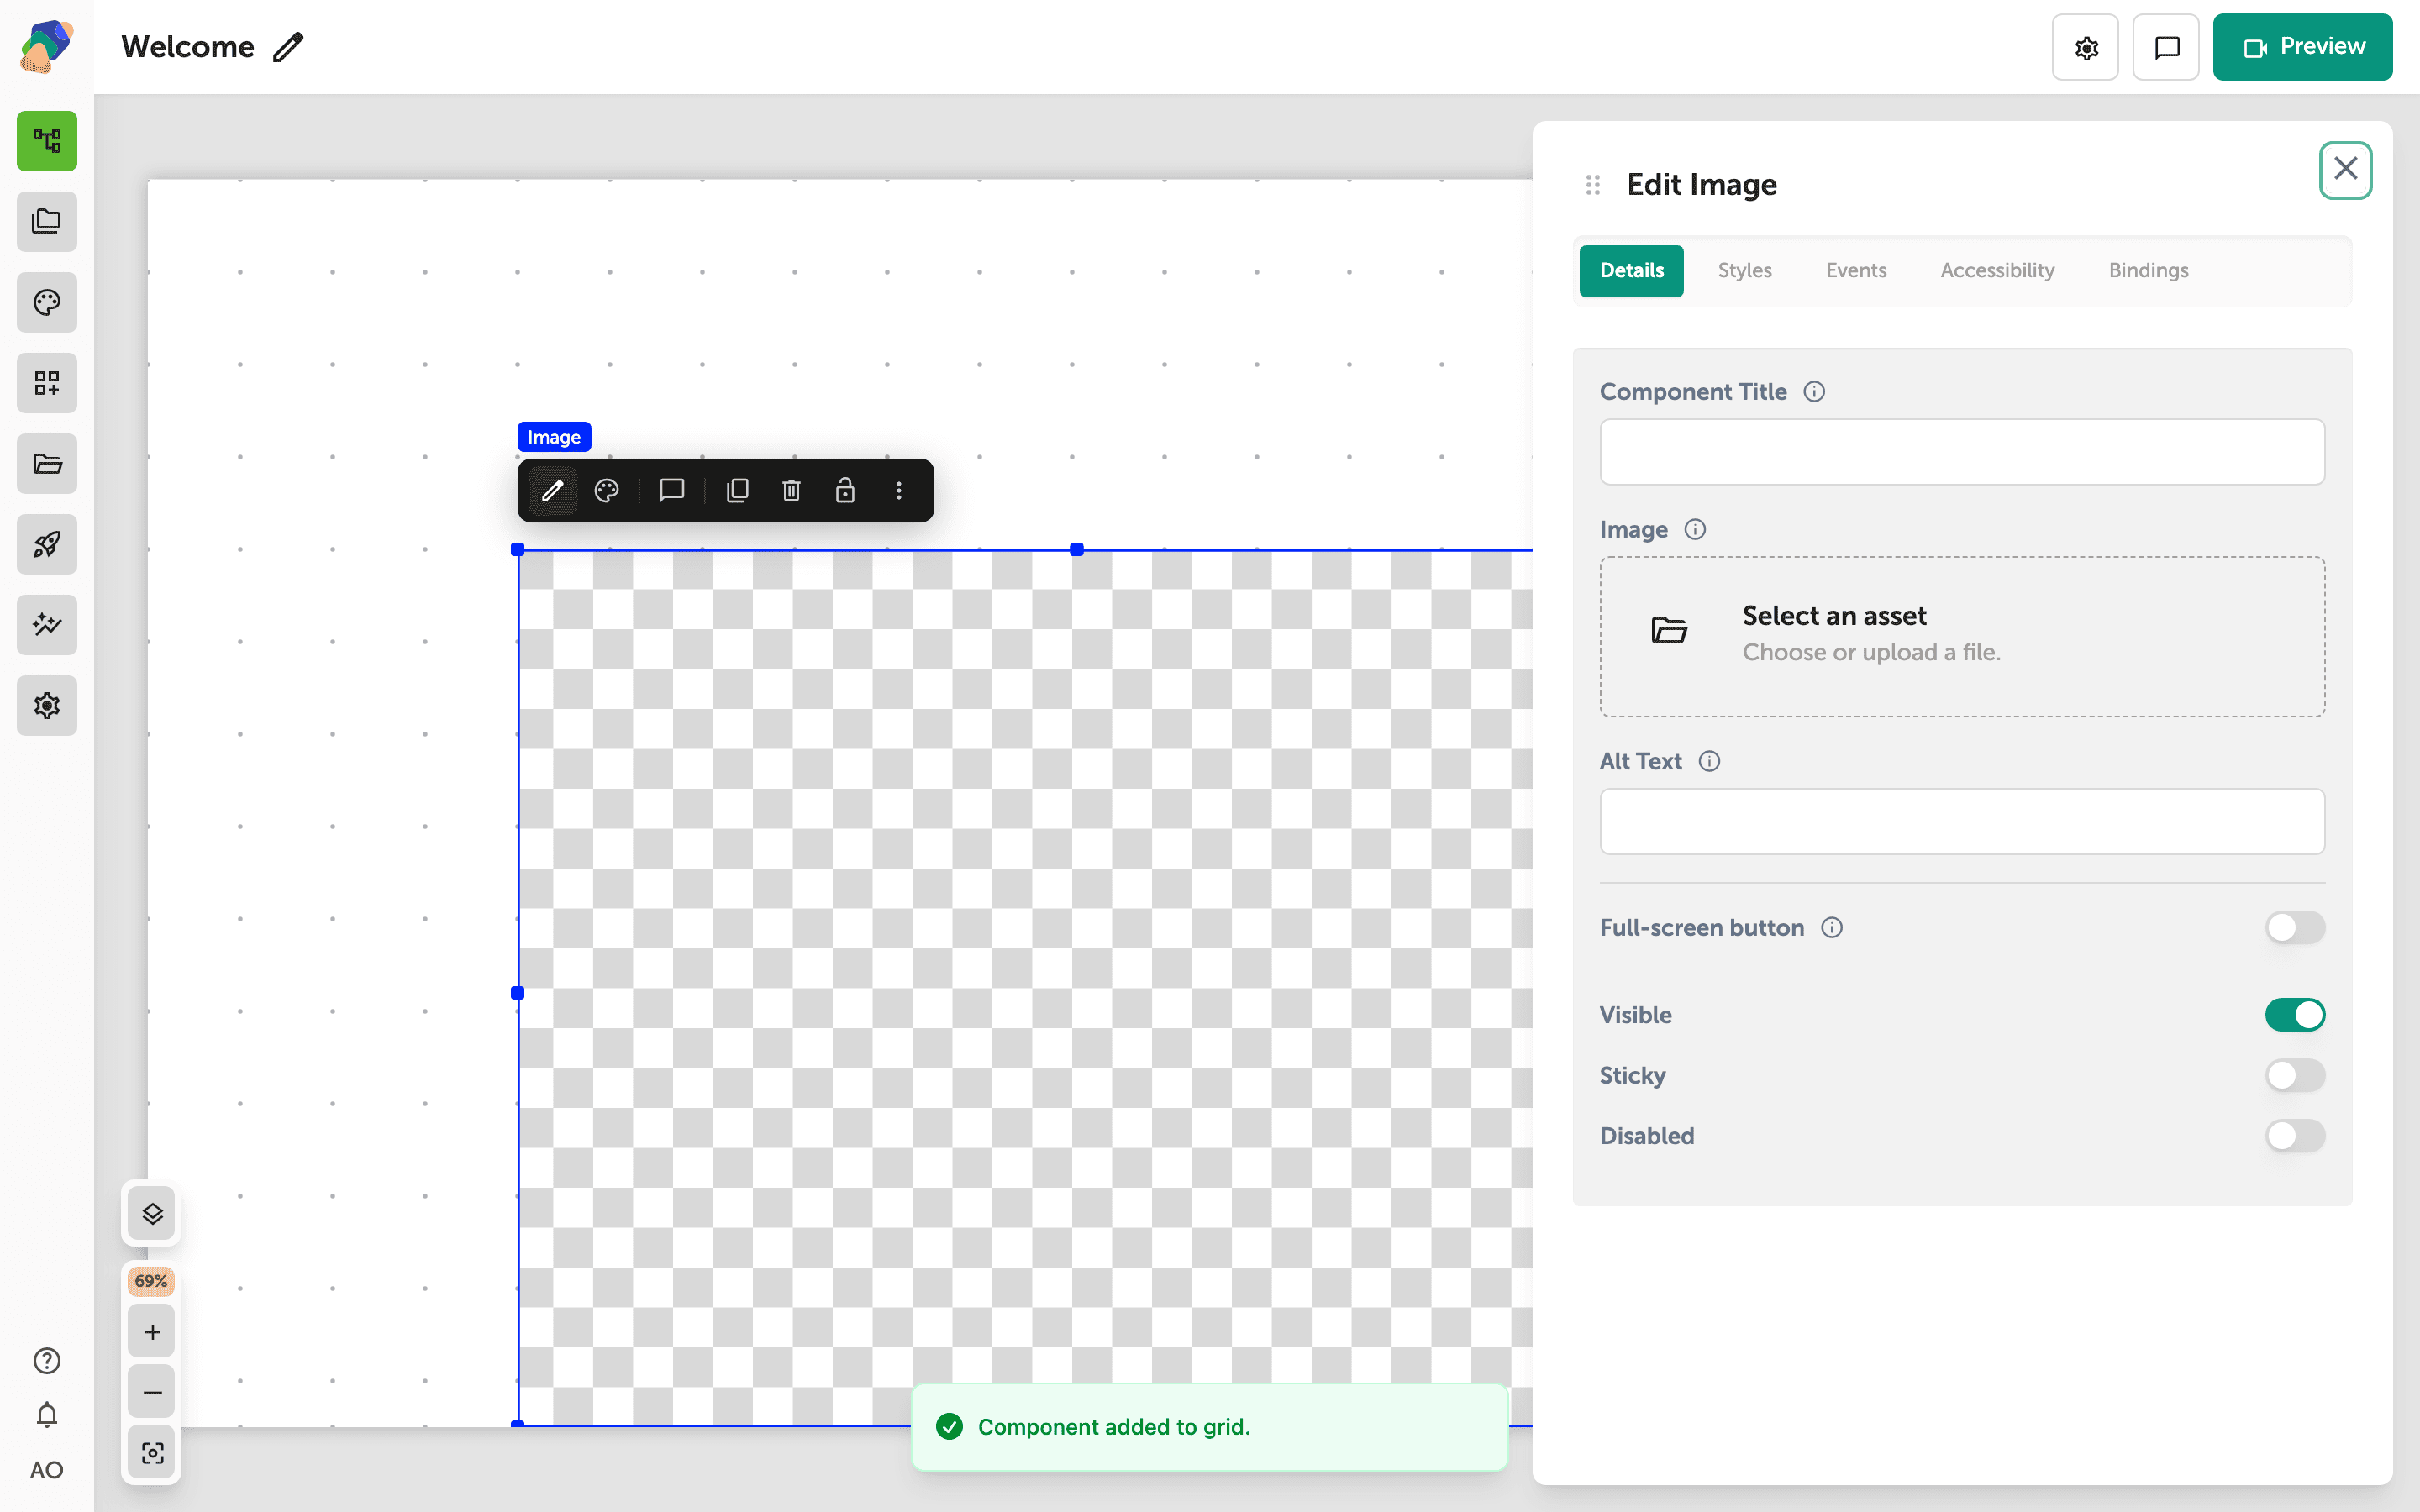
Task: Turn off the Visible toggle
Action: (2295, 1015)
